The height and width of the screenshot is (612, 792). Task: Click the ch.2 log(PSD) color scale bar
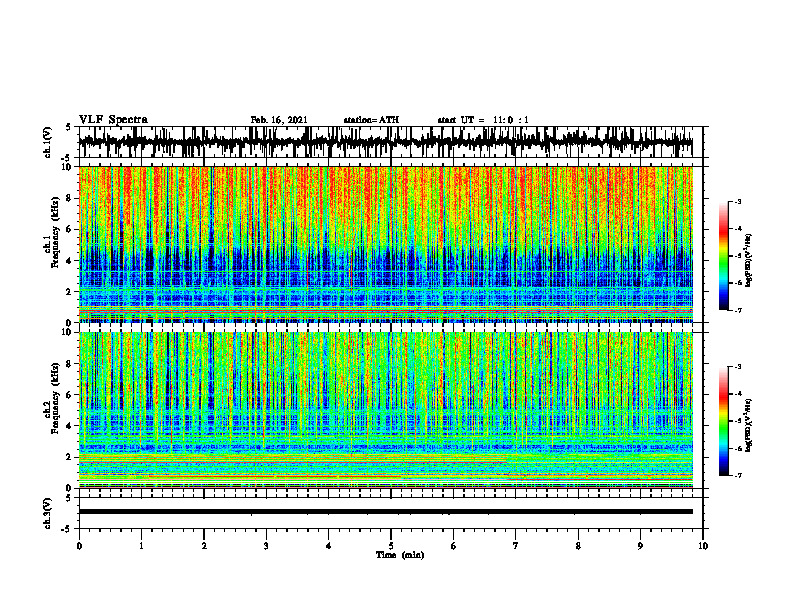pos(724,421)
